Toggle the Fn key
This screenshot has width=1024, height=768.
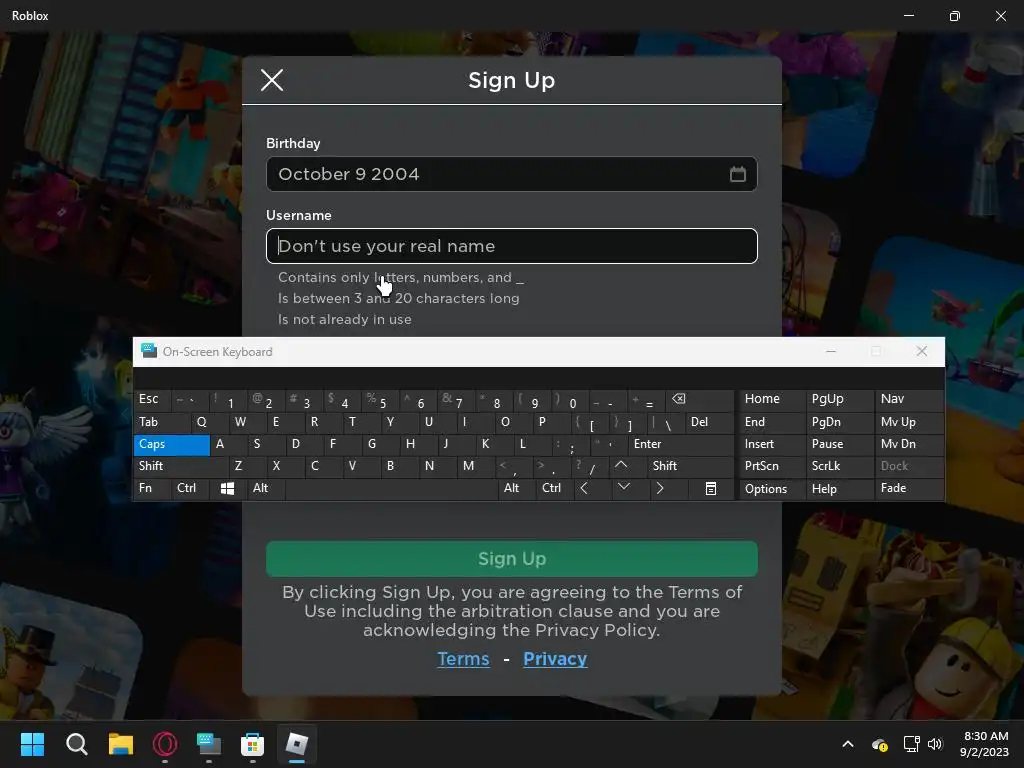(x=152, y=488)
